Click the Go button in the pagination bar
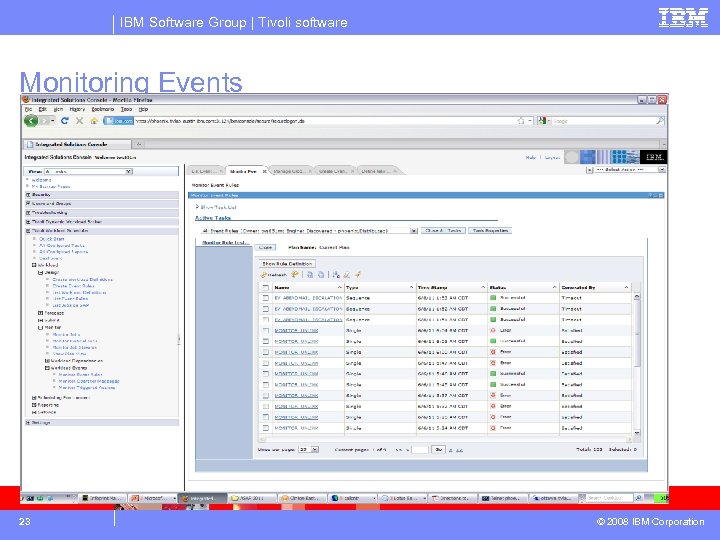The image size is (720, 540). pyautogui.click(x=439, y=450)
